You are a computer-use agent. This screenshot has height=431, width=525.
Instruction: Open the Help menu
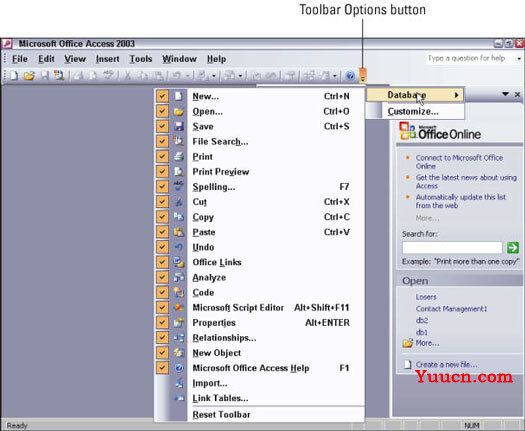(216, 59)
